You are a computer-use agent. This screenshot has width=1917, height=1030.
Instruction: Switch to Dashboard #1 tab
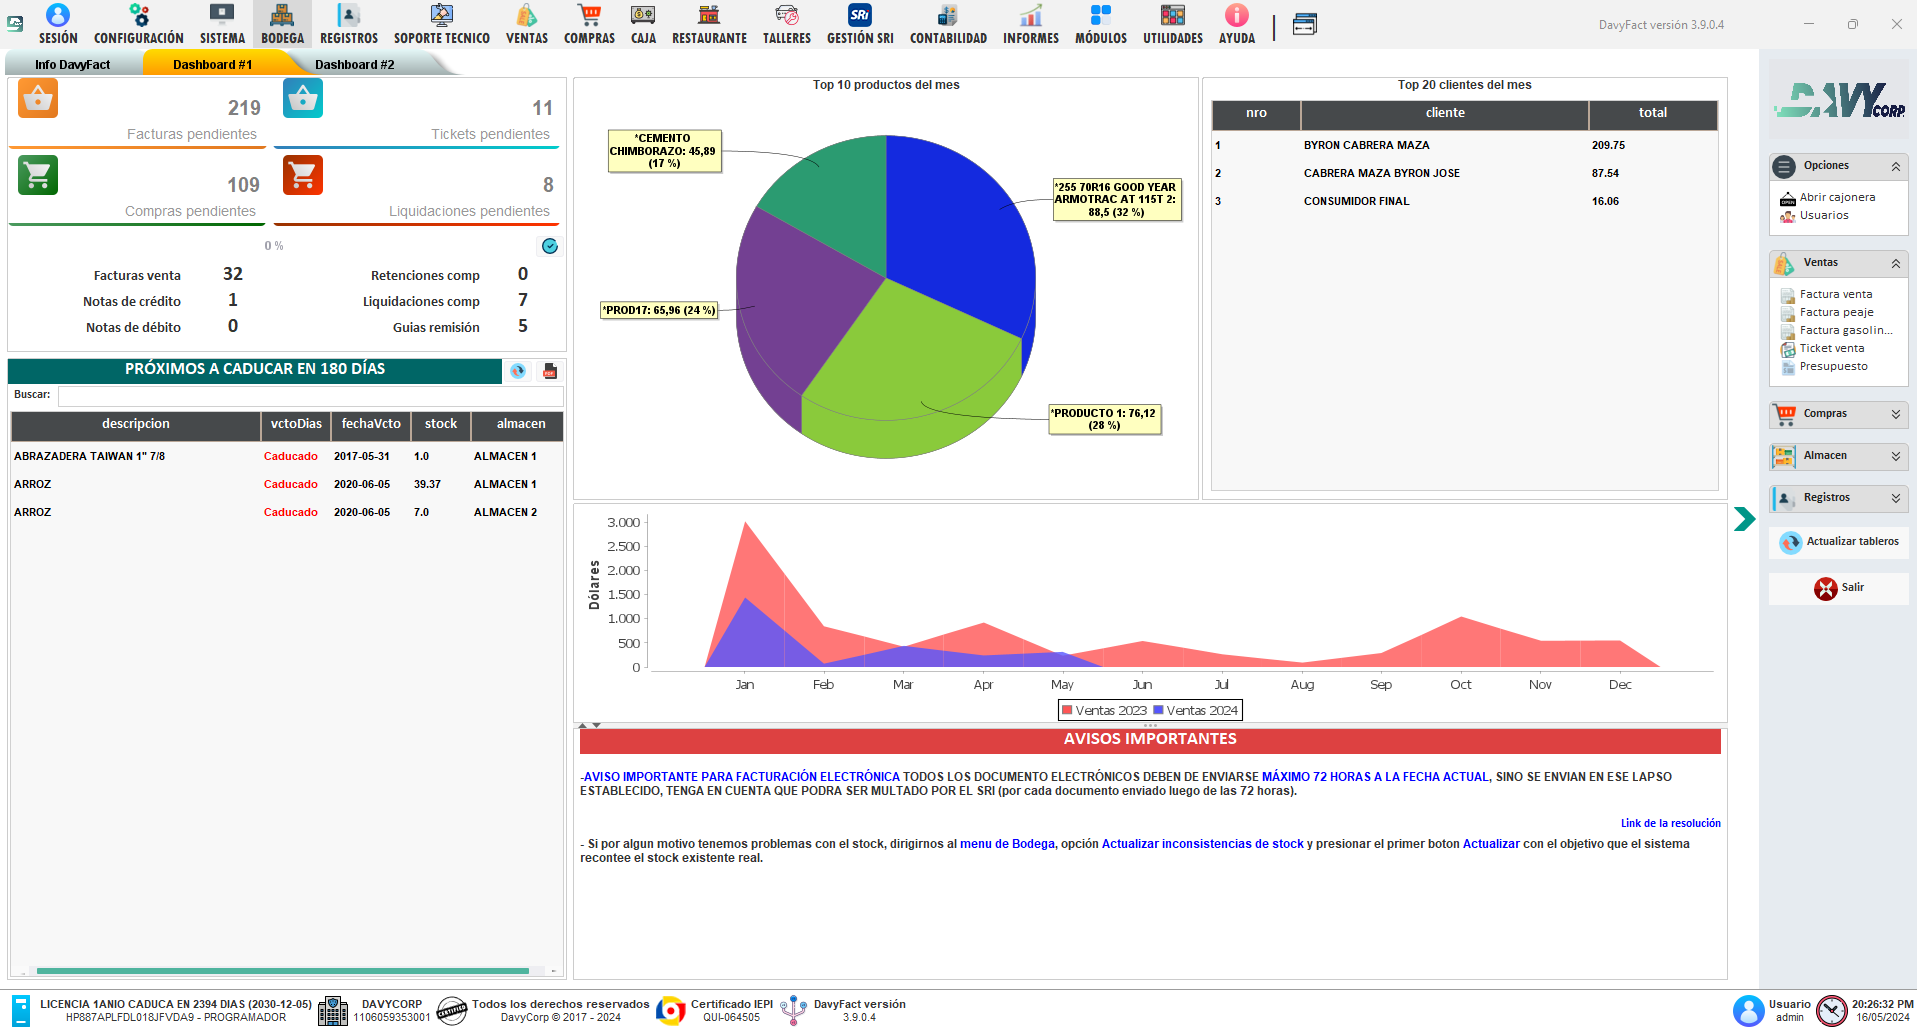pyautogui.click(x=212, y=64)
